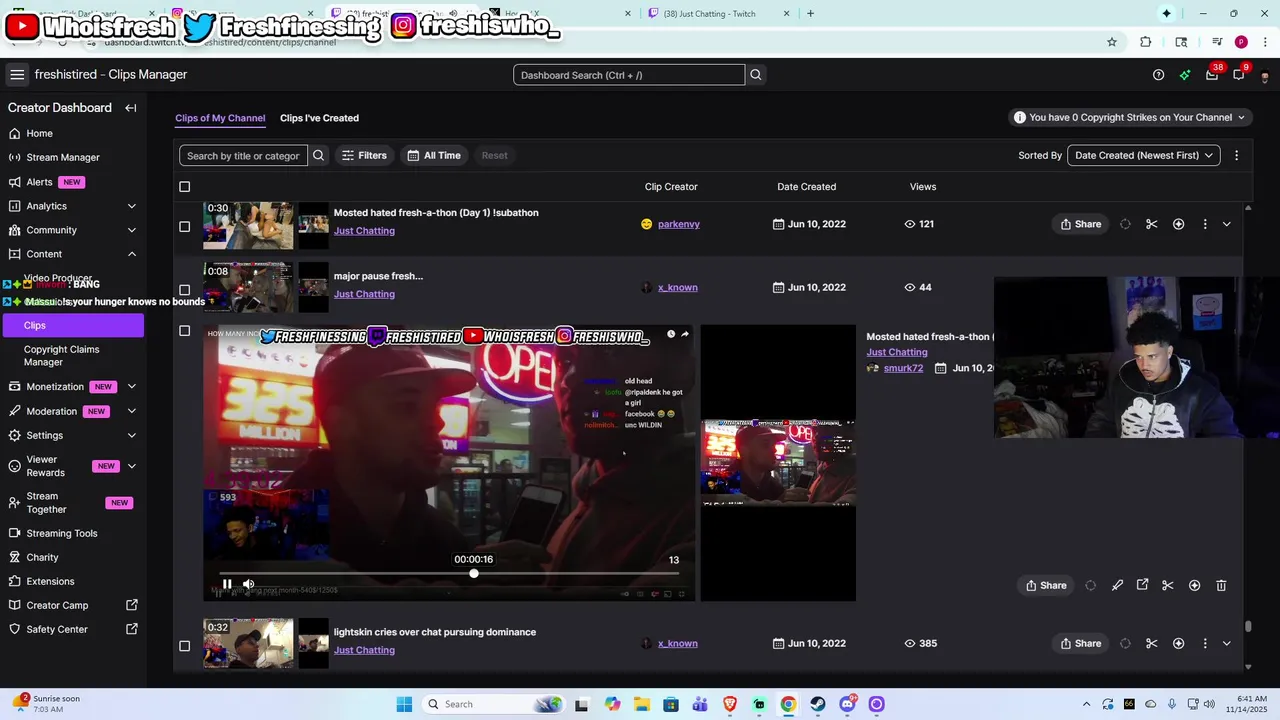The height and width of the screenshot is (720, 1280).
Task: Expand the lightskin cries clip row chevron
Action: coord(1226,643)
